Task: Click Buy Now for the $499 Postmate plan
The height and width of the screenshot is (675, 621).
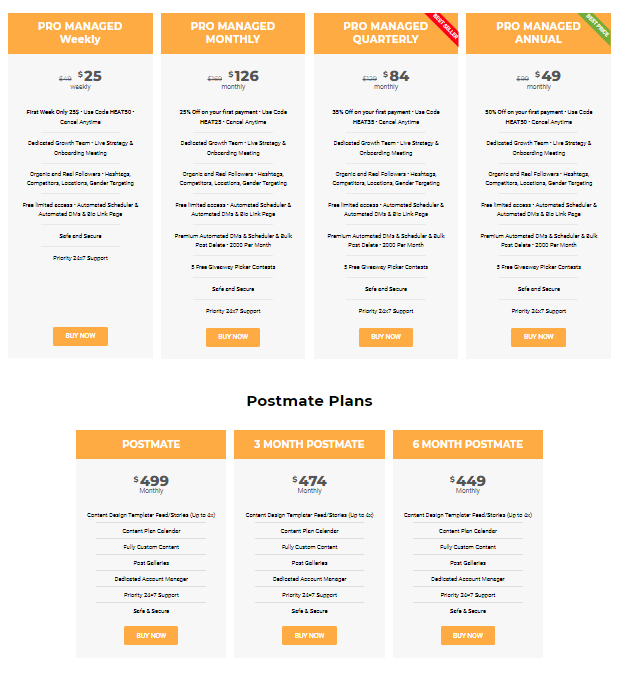Action: pyautogui.click(x=151, y=635)
